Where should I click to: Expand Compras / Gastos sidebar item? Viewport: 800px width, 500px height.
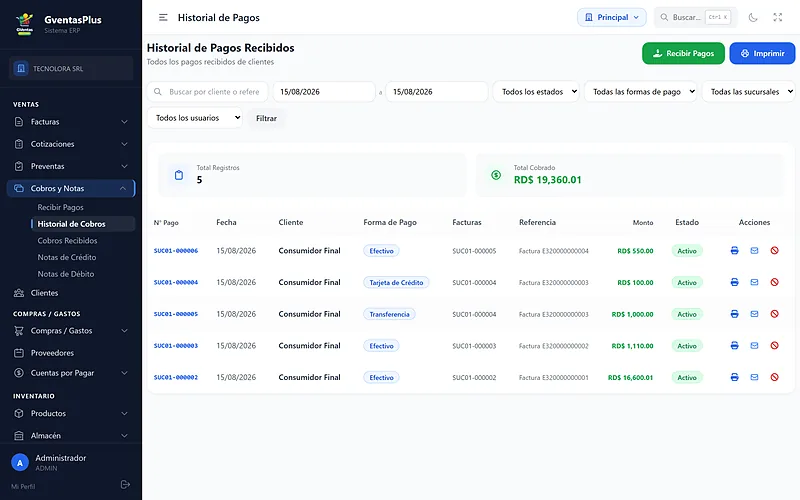point(71,331)
